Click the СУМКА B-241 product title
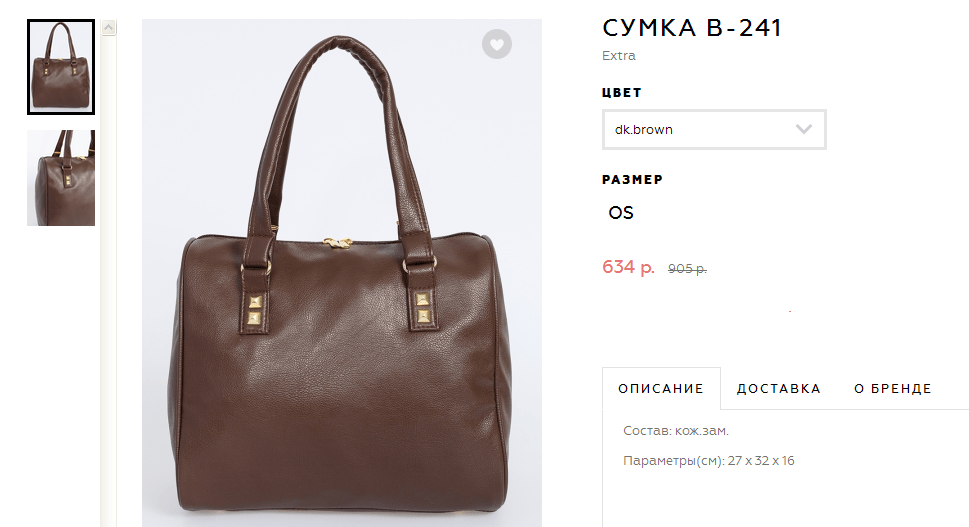The image size is (969, 527). pos(692,28)
